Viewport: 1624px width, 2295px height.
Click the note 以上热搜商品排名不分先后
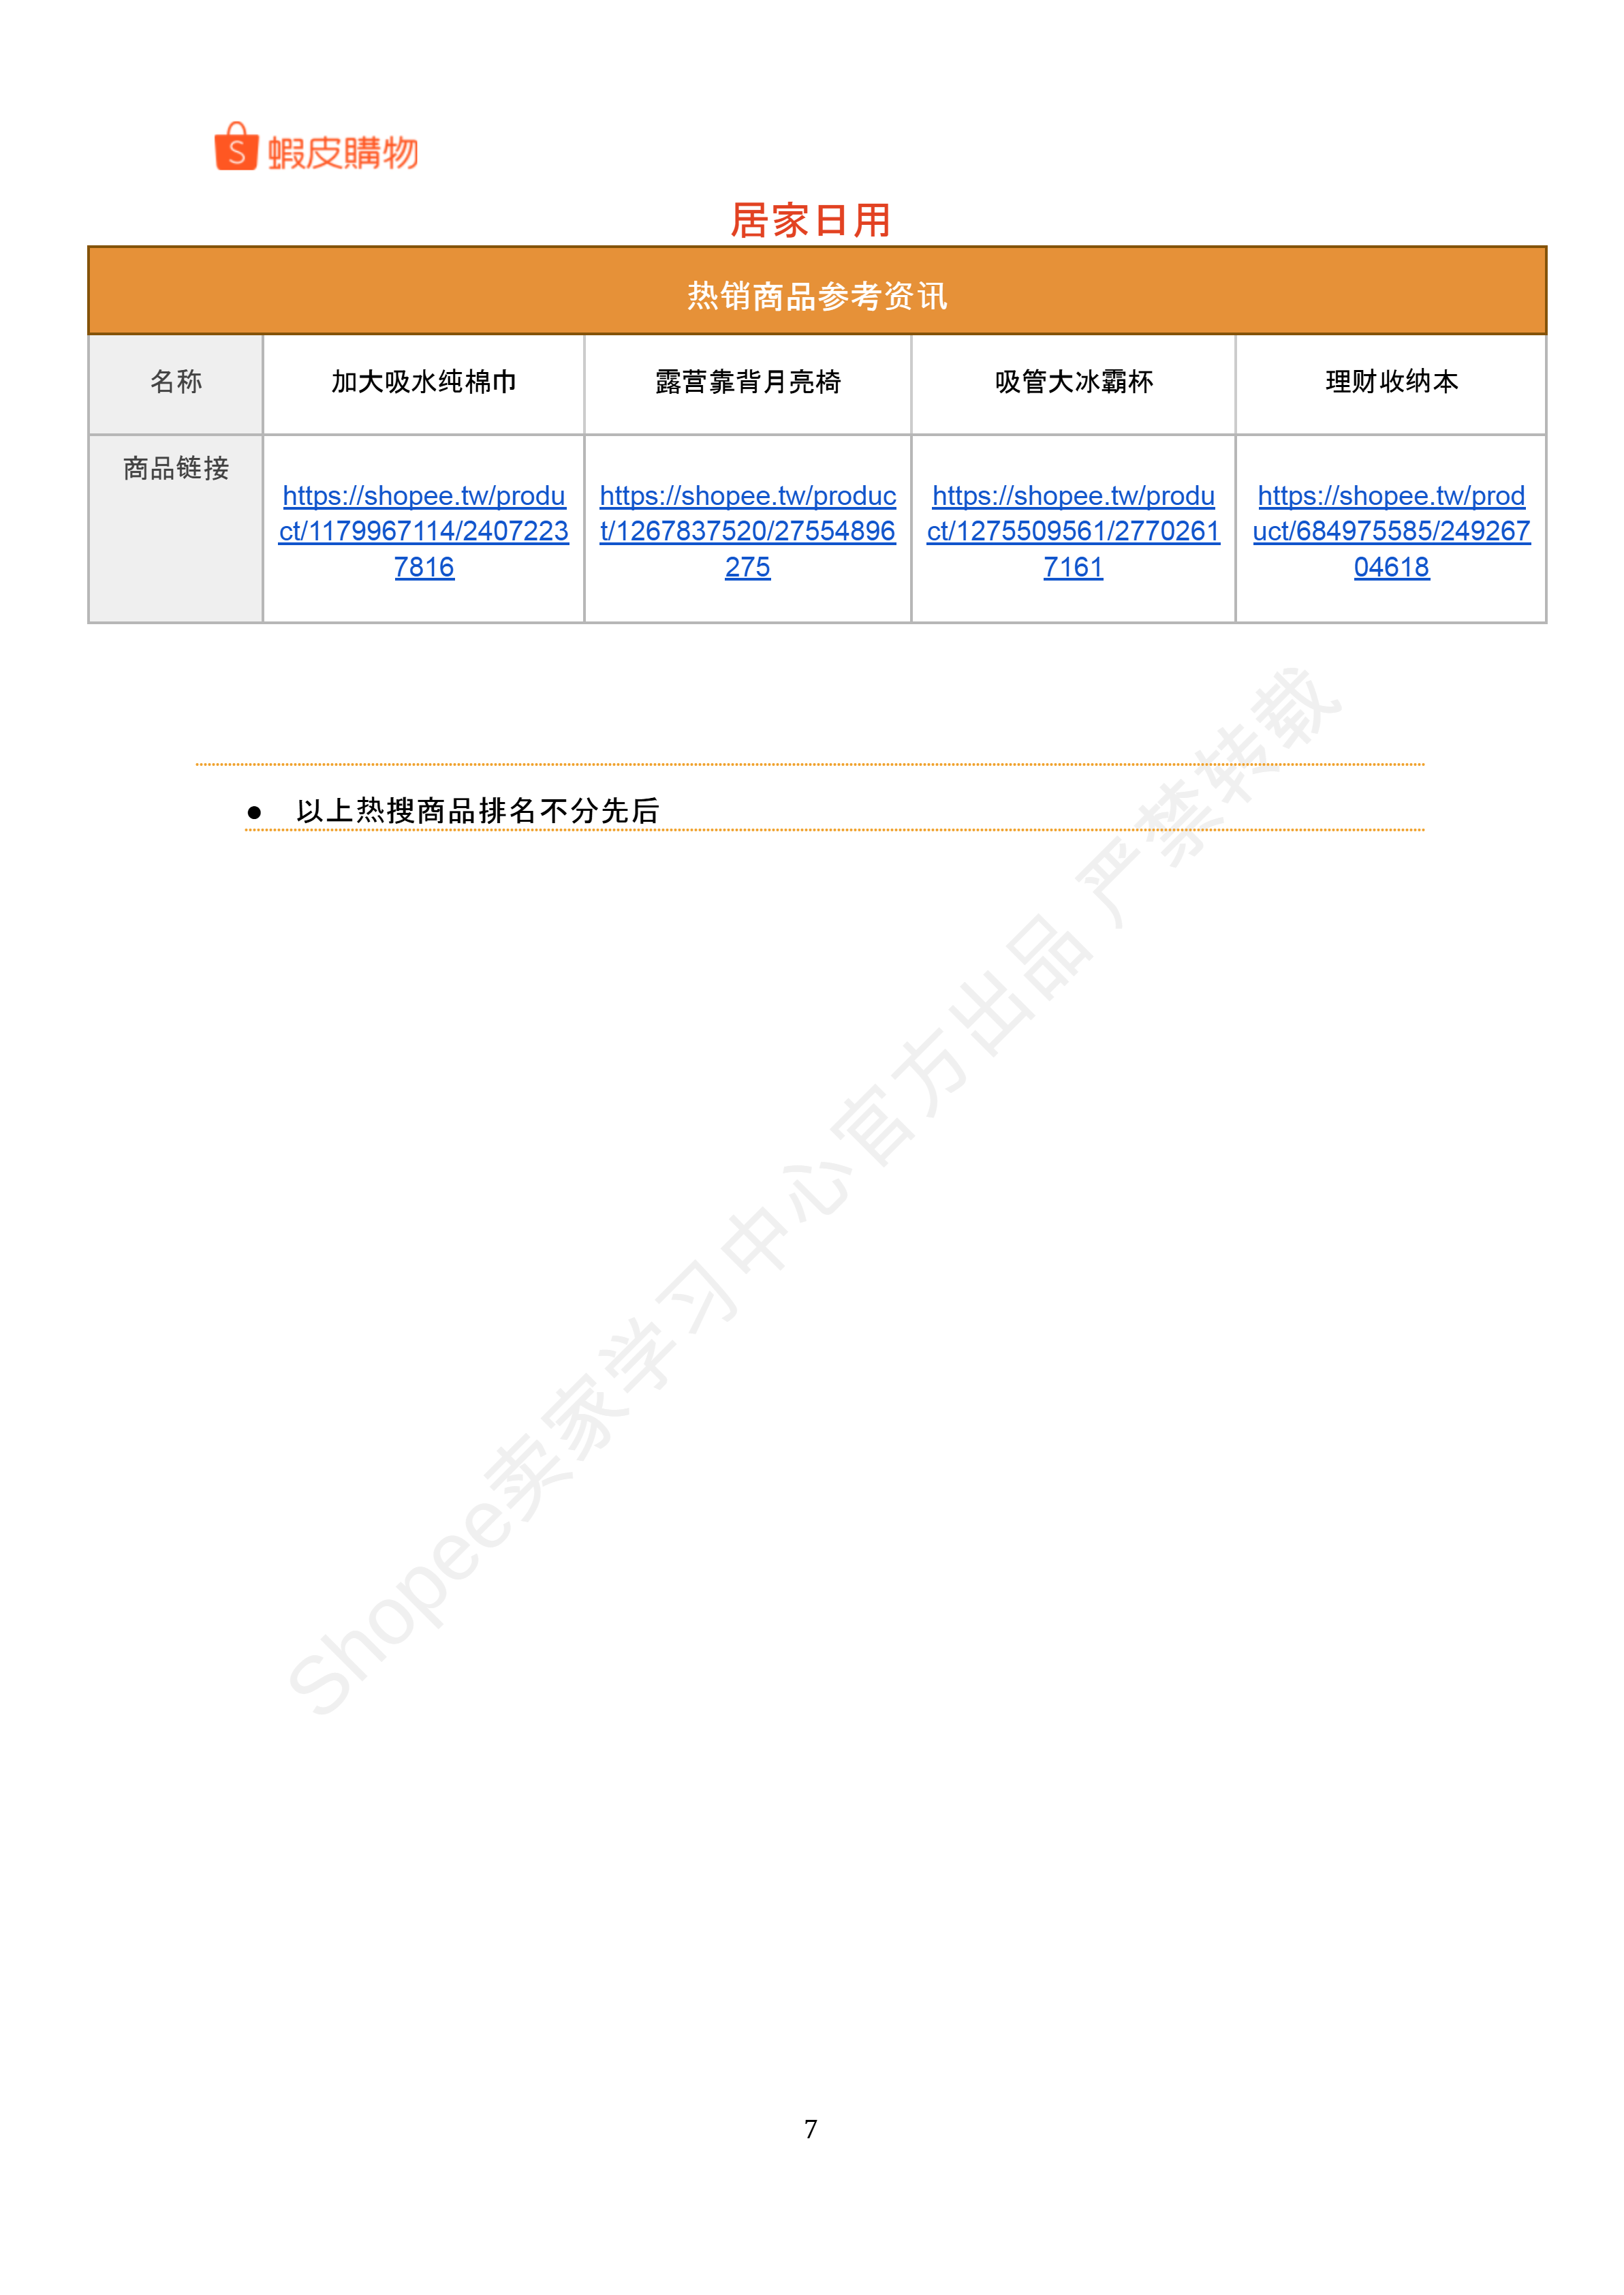[478, 811]
